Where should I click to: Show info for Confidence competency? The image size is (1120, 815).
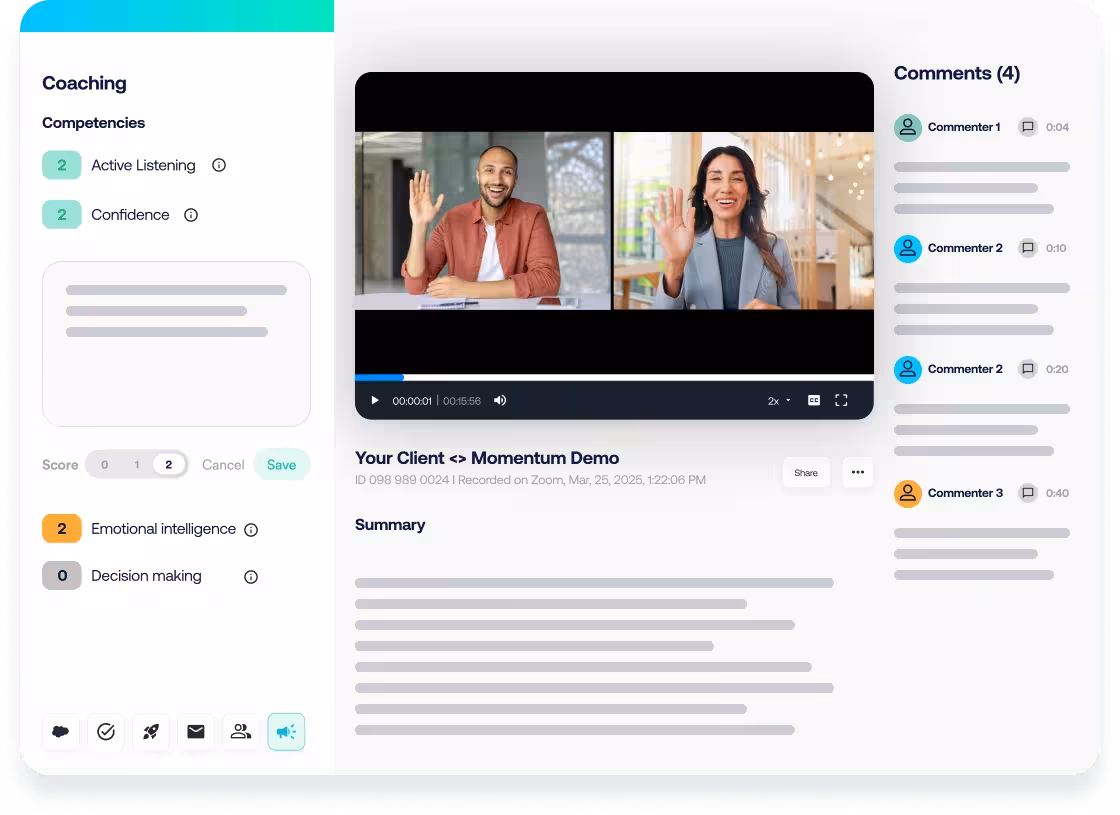click(x=191, y=215)
